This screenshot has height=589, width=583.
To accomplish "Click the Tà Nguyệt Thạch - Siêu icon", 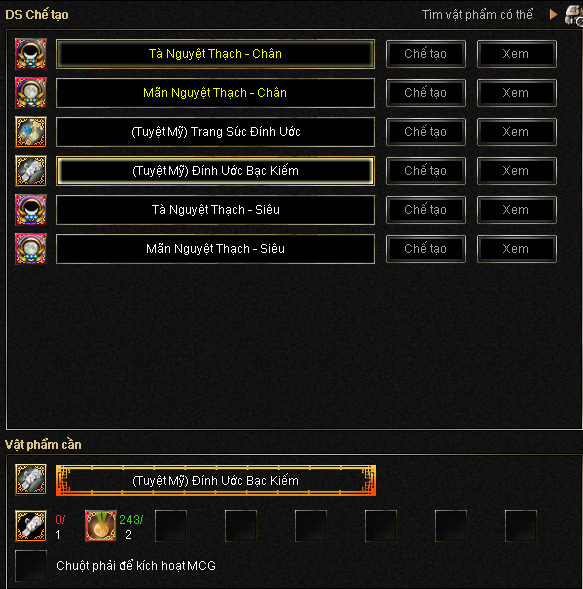I will 31,210.
